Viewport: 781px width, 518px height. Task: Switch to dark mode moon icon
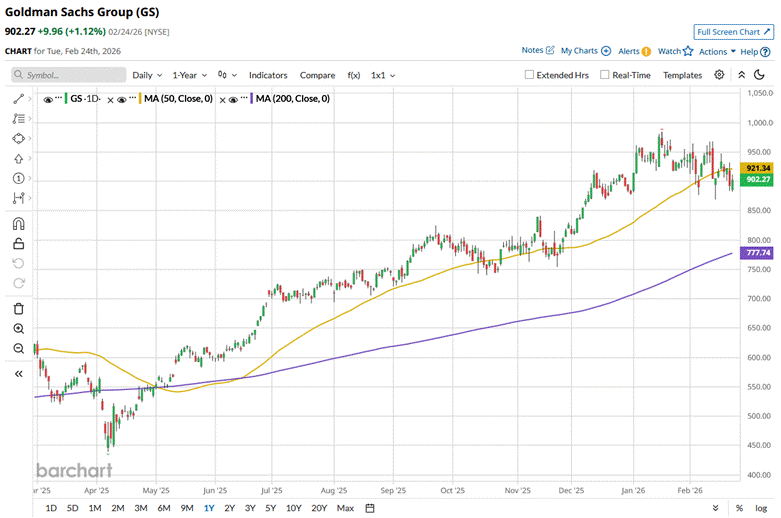(x=741, y=75)
